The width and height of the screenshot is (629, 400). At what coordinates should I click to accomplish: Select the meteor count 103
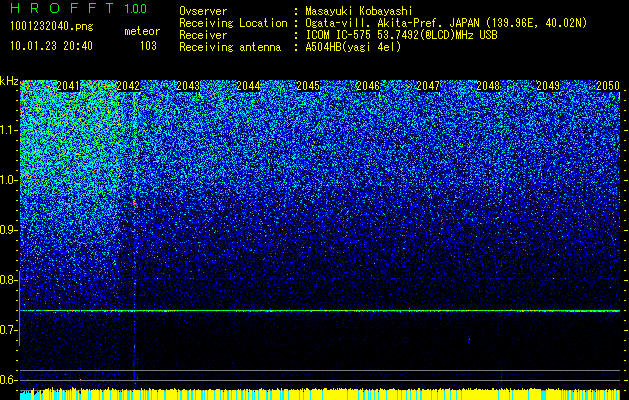[148, 46]
